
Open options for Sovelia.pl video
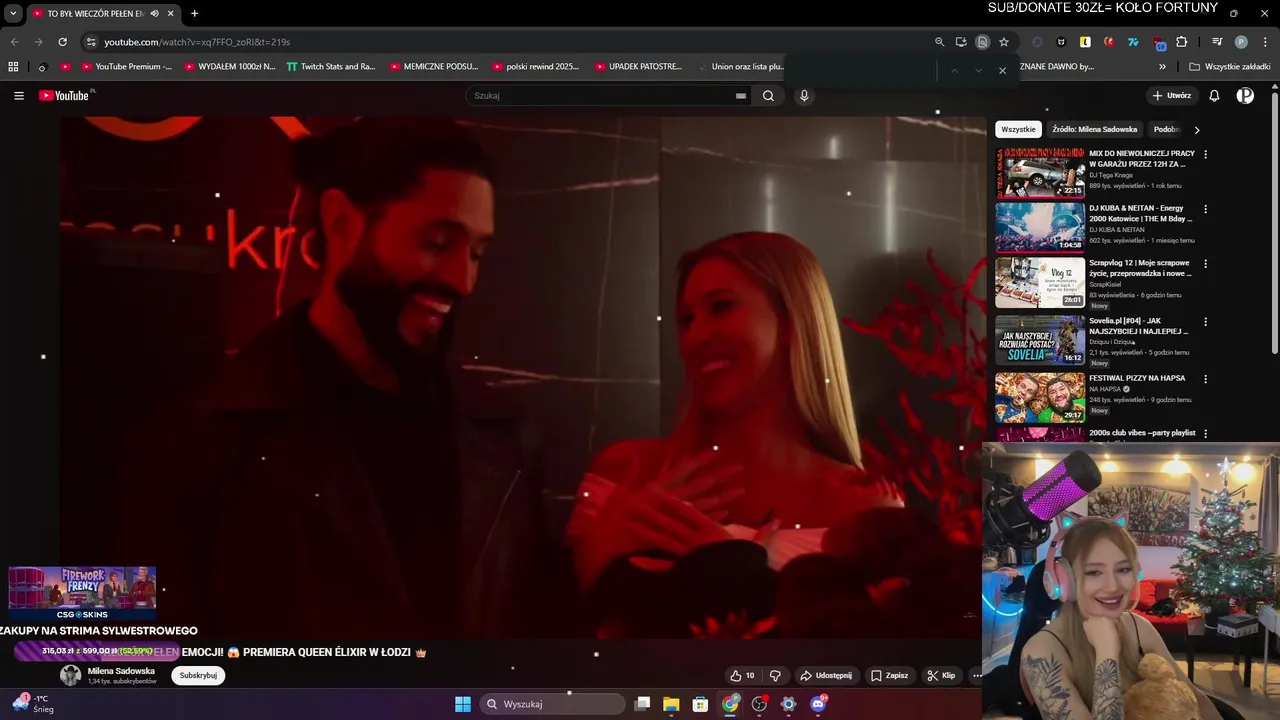(x=1205, y=323)
